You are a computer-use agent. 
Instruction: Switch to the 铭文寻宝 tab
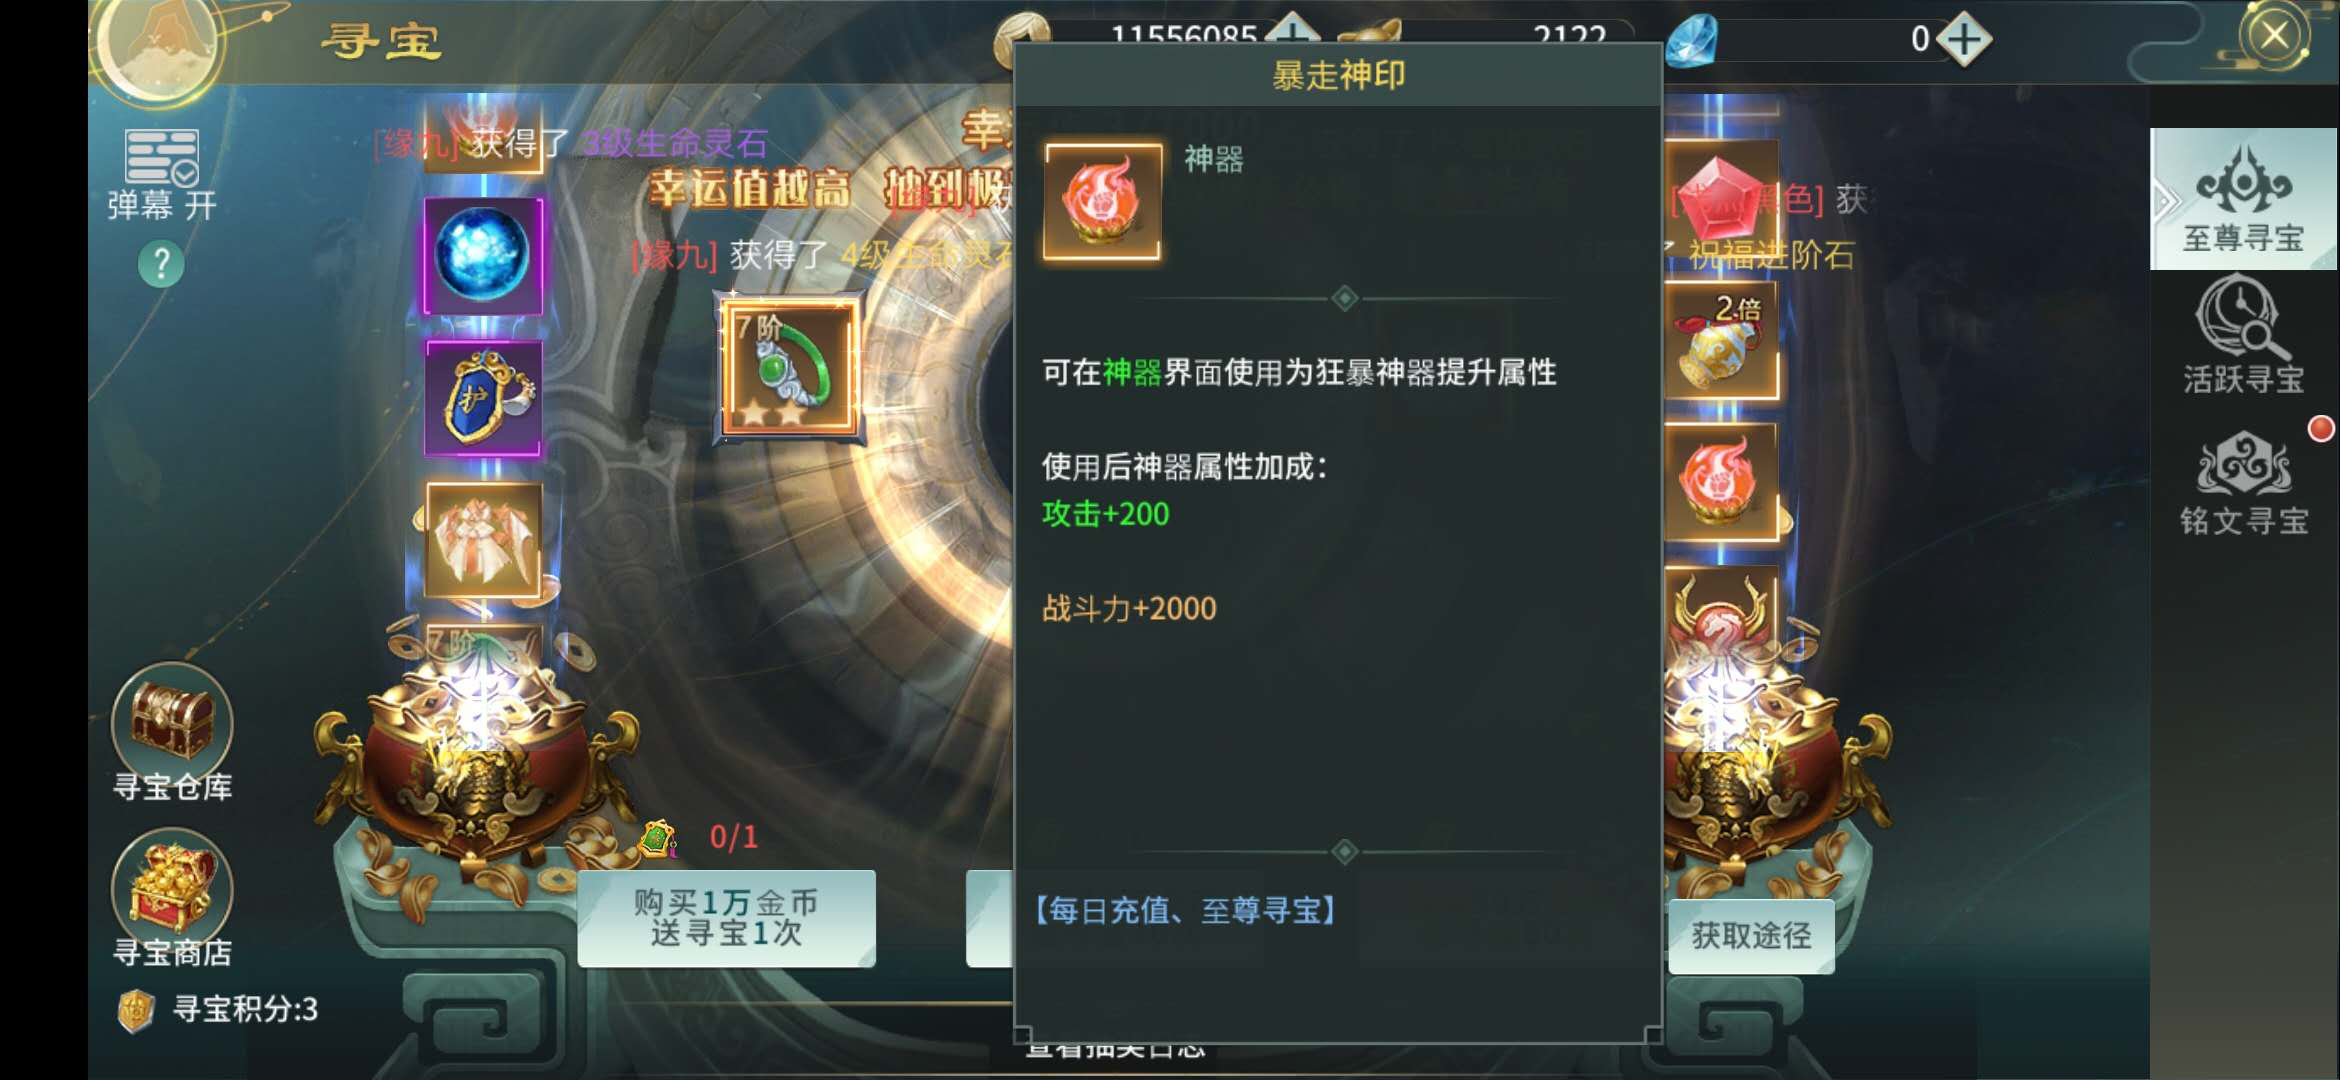(2243, 482)
